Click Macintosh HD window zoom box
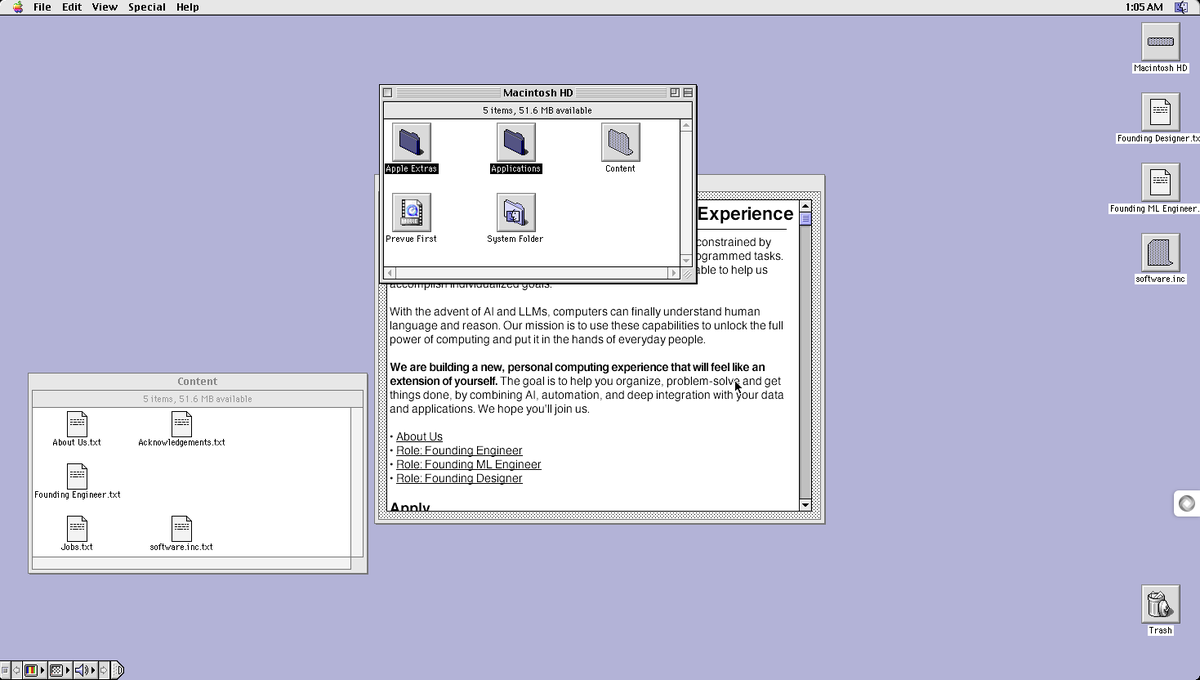 click(x=675, y=92)
